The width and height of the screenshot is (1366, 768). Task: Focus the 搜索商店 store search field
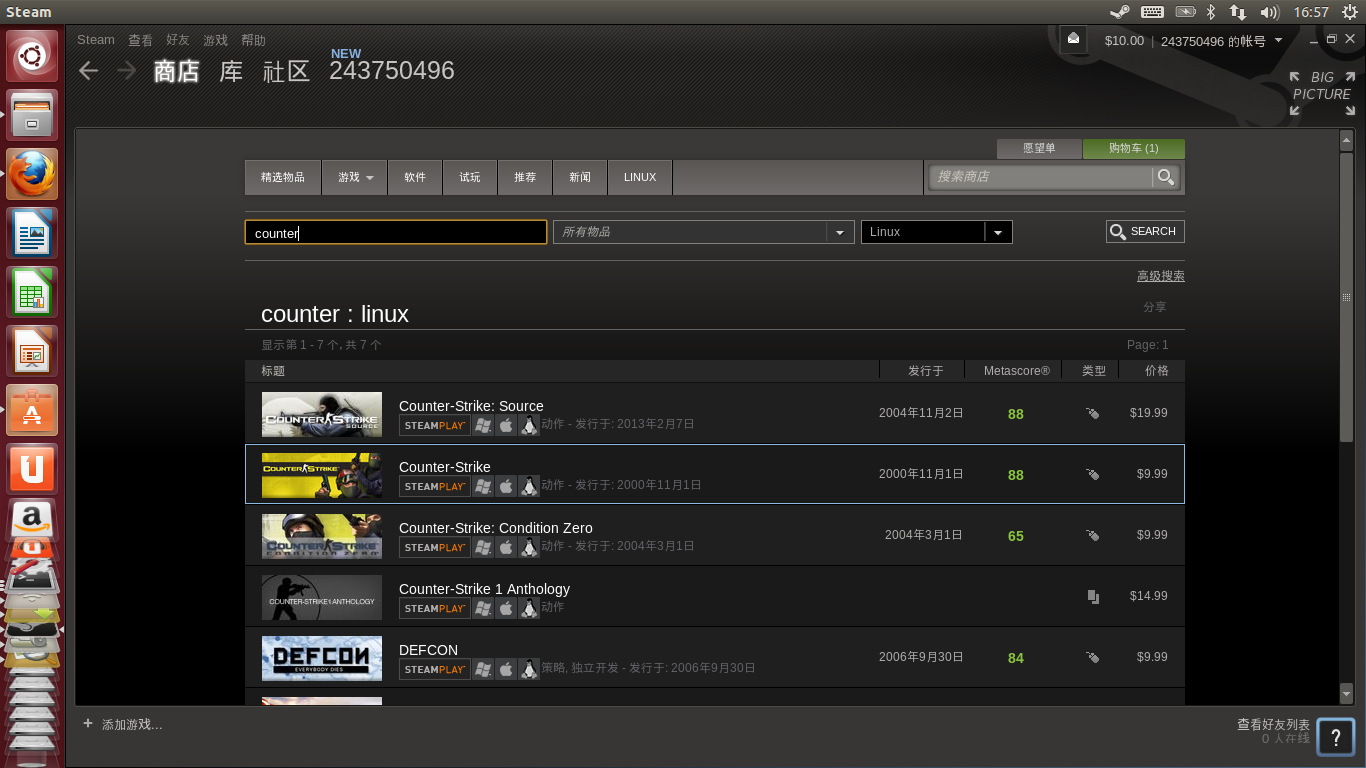pos(1041,177)
